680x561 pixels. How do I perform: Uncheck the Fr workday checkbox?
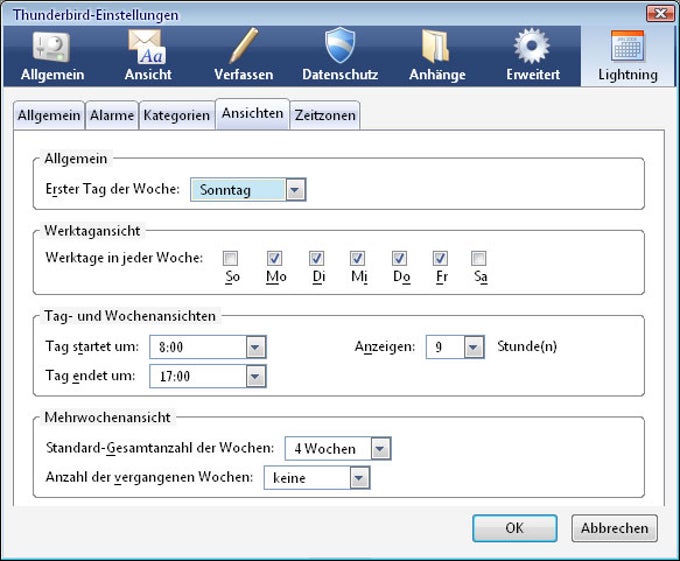(x=440, y=258)
